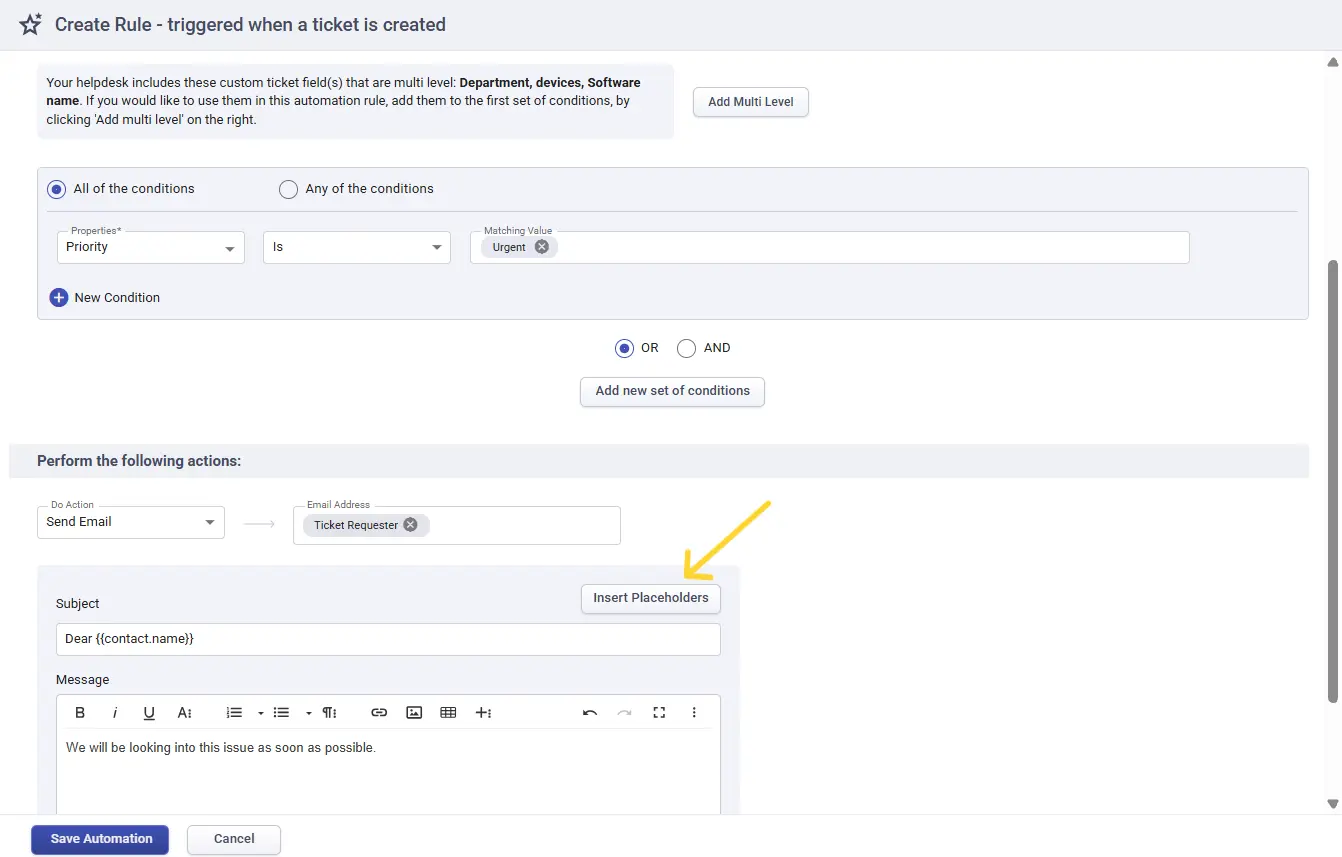Click in the Email Address field

click(457, 525)
